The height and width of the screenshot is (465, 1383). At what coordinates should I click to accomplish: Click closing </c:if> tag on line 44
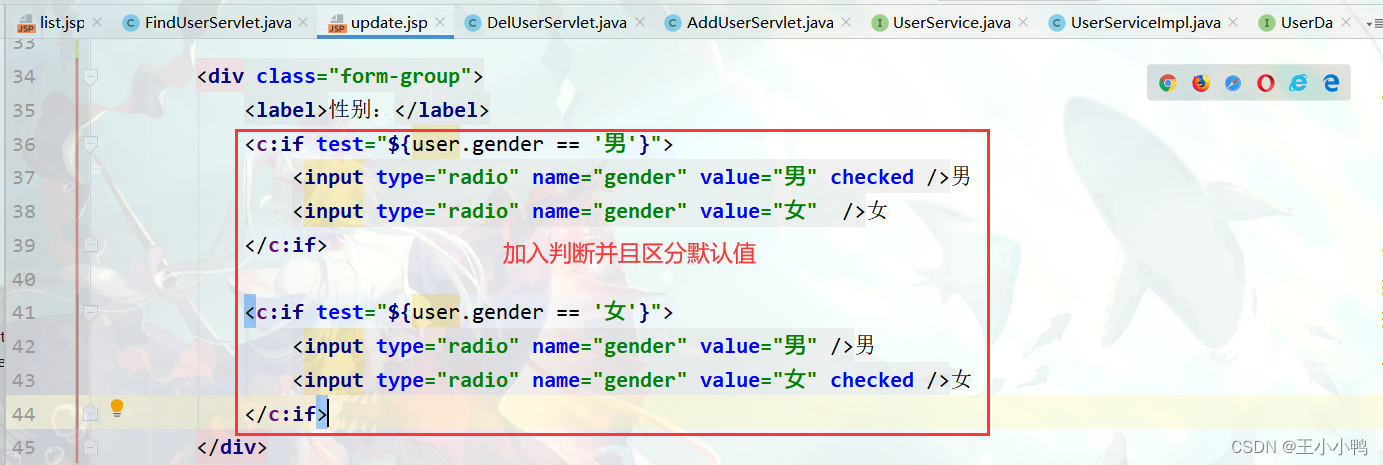tap(286, 413)
